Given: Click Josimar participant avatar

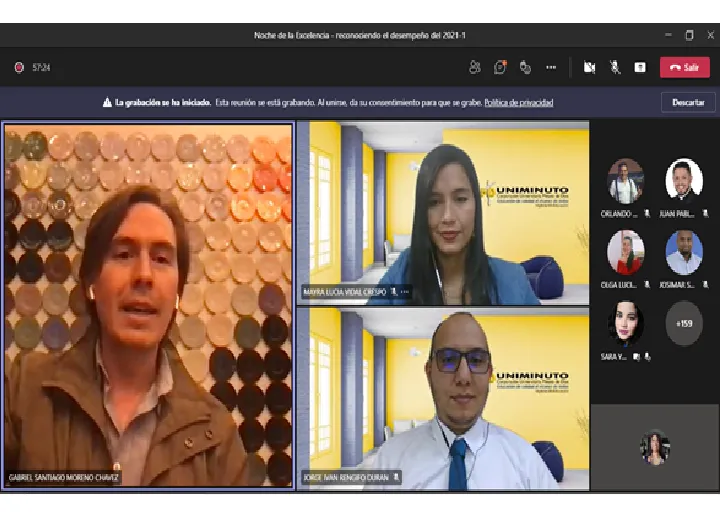Looking at the screenshot, I should (684, 253).
